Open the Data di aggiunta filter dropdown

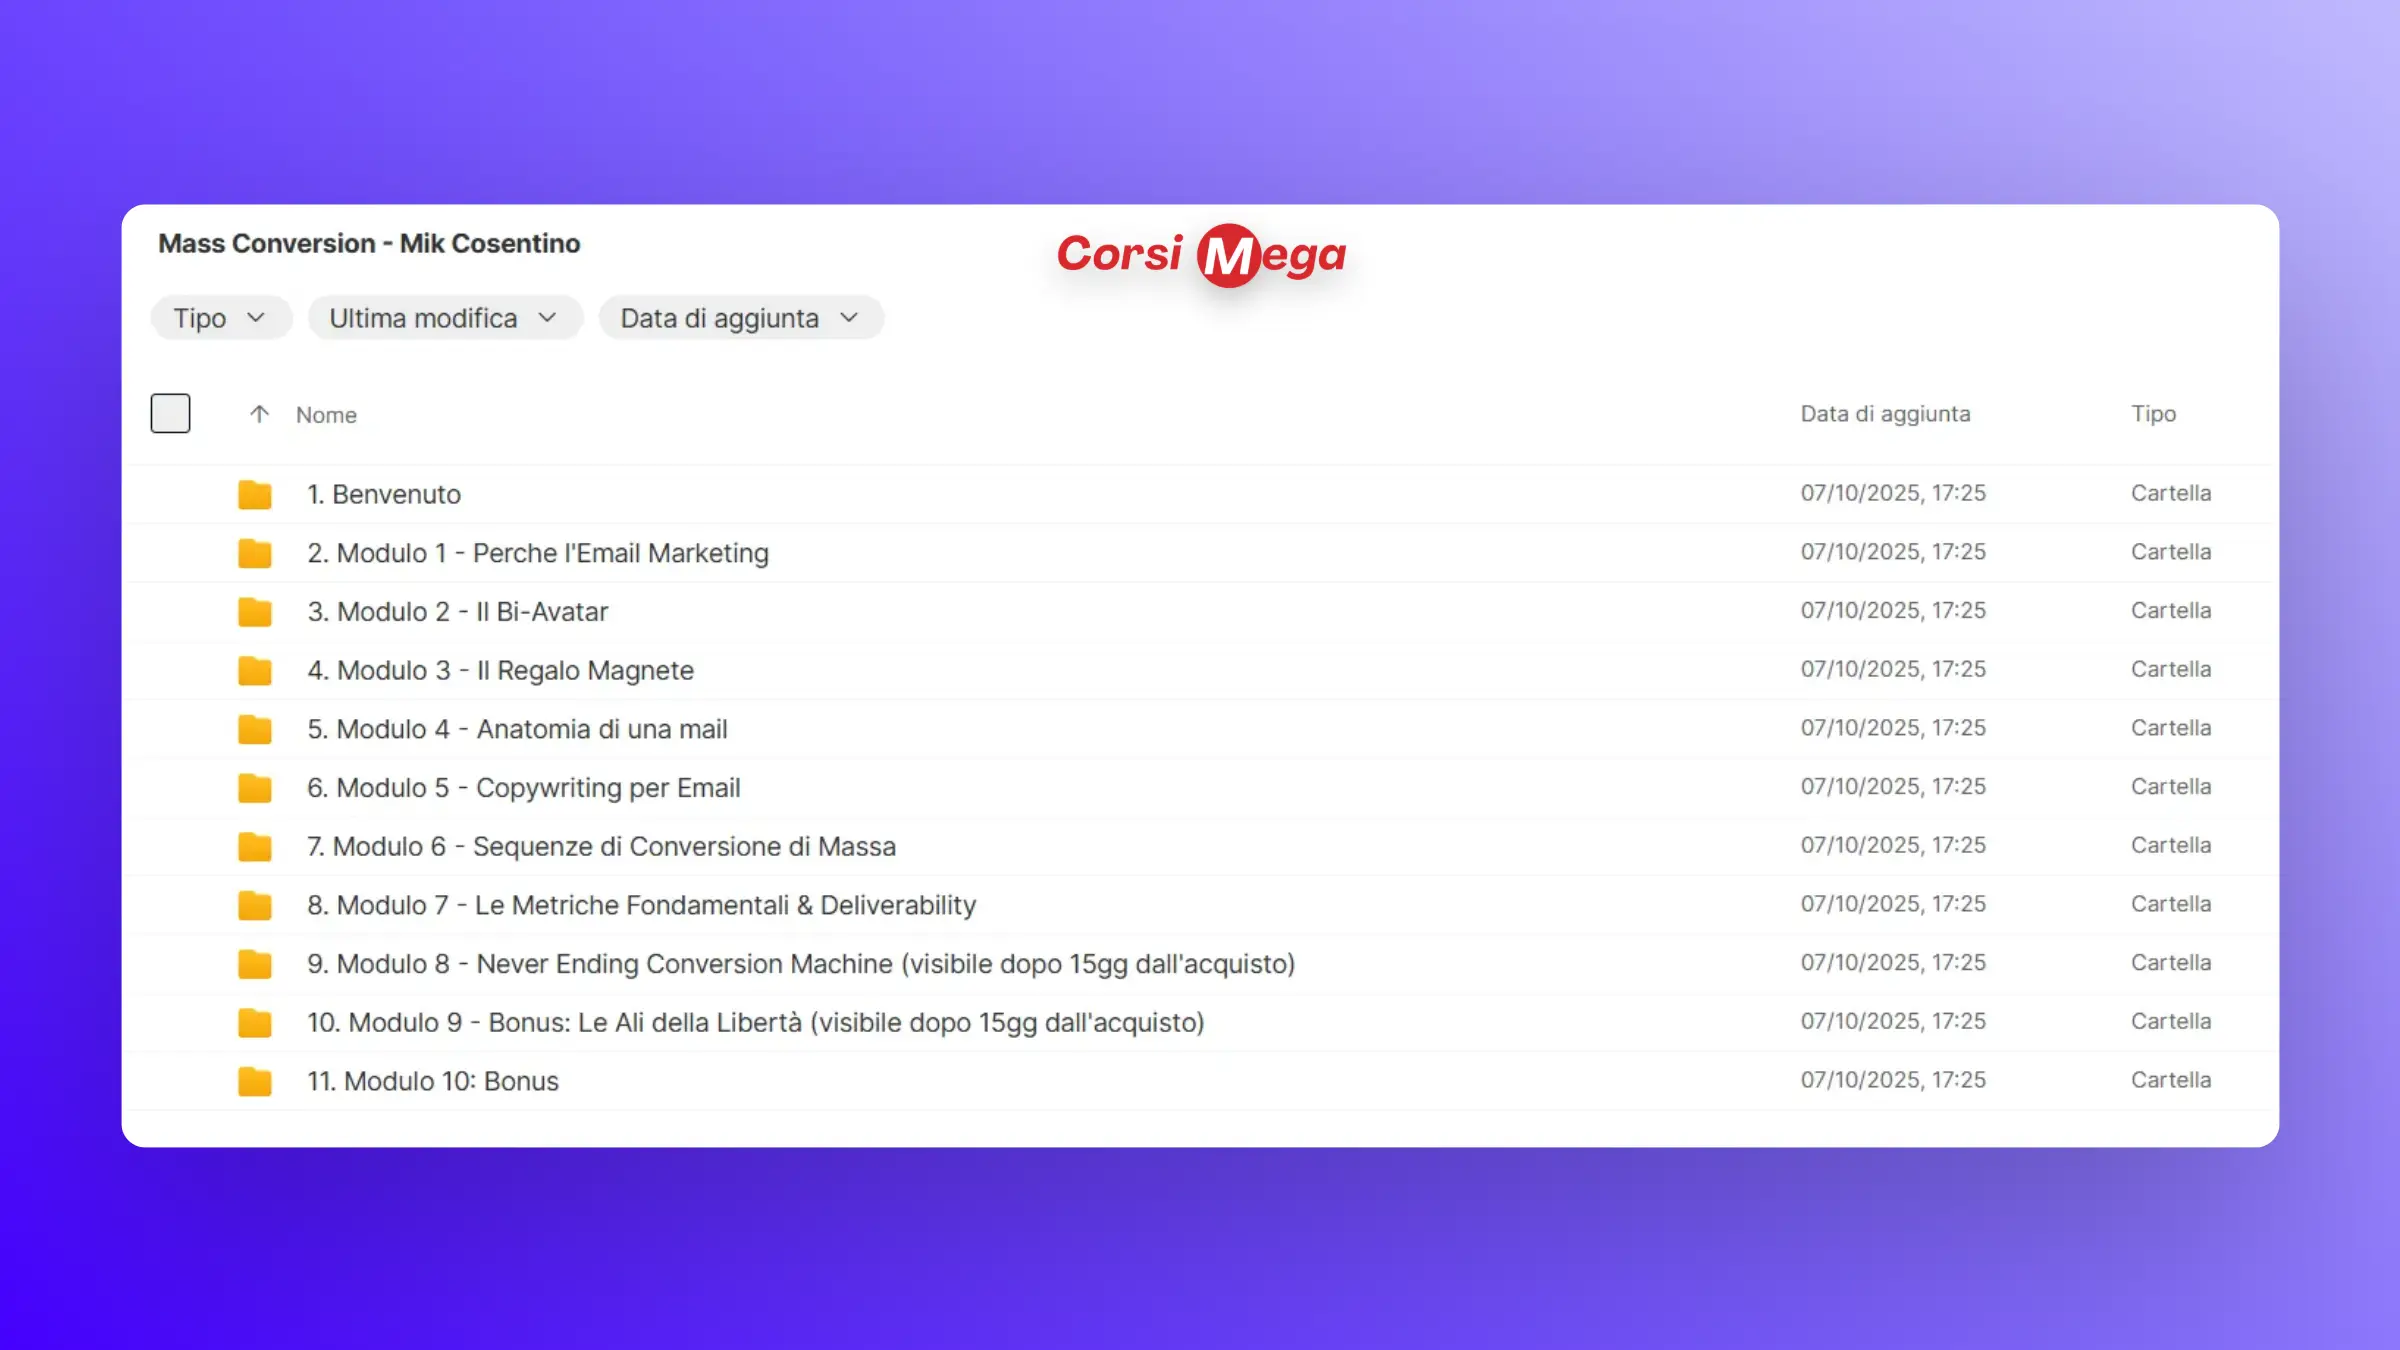pos(741,318)
